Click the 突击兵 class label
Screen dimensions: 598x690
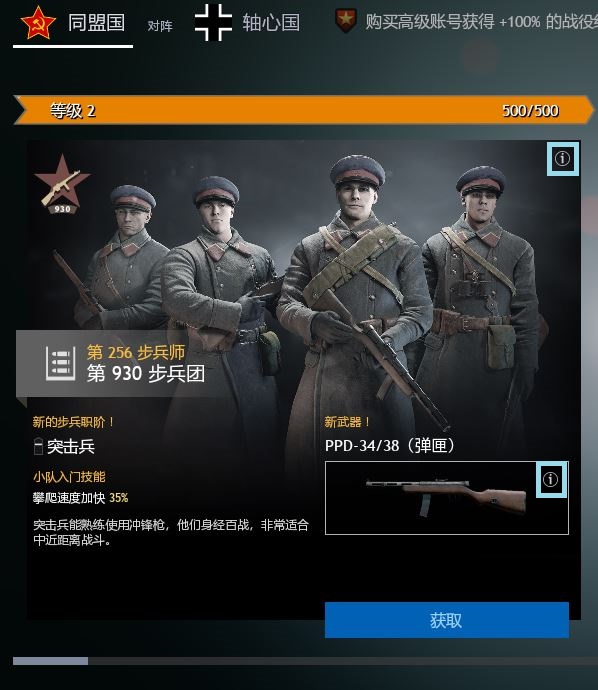click(71, 447)
